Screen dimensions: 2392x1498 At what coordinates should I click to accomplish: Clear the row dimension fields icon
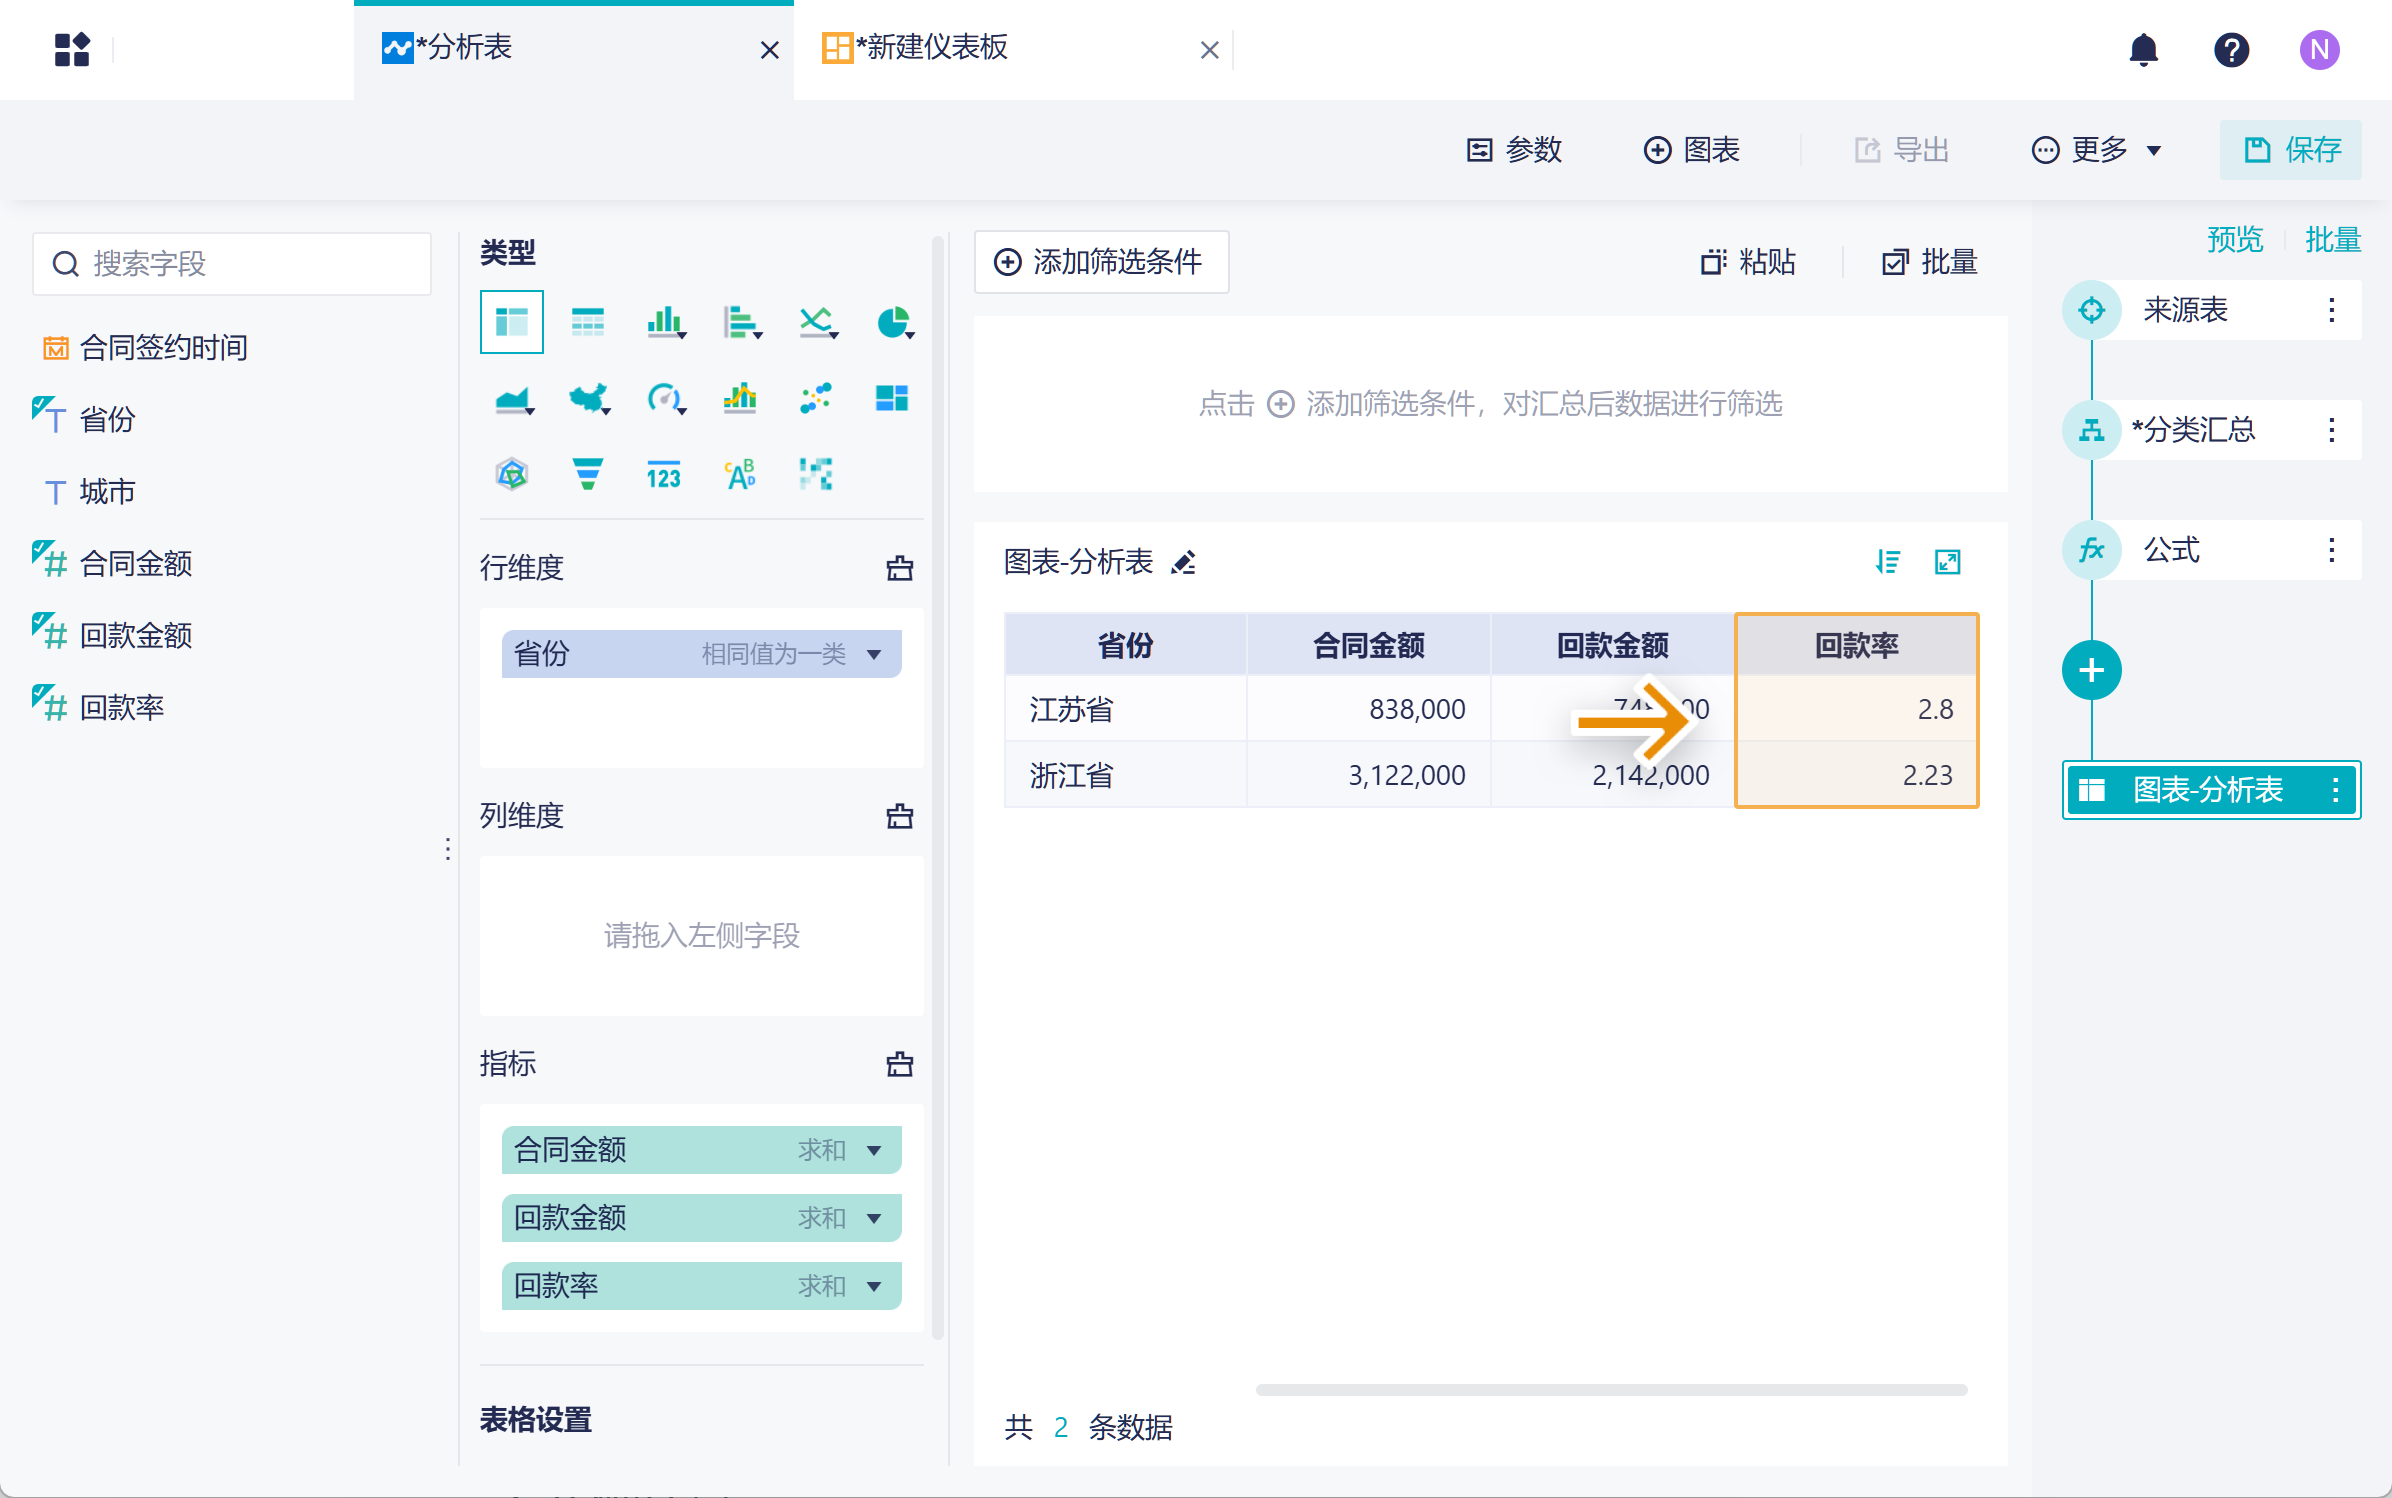coord(899,568)
